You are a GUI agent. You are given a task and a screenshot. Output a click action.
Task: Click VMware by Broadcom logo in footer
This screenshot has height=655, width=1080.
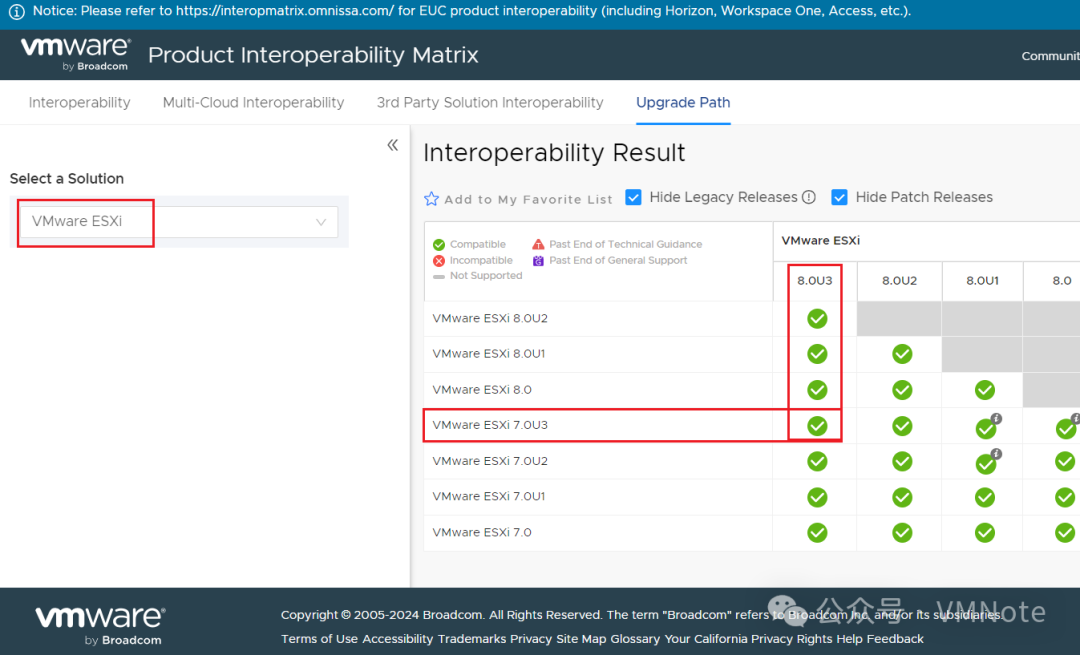[x=100, y=625]
